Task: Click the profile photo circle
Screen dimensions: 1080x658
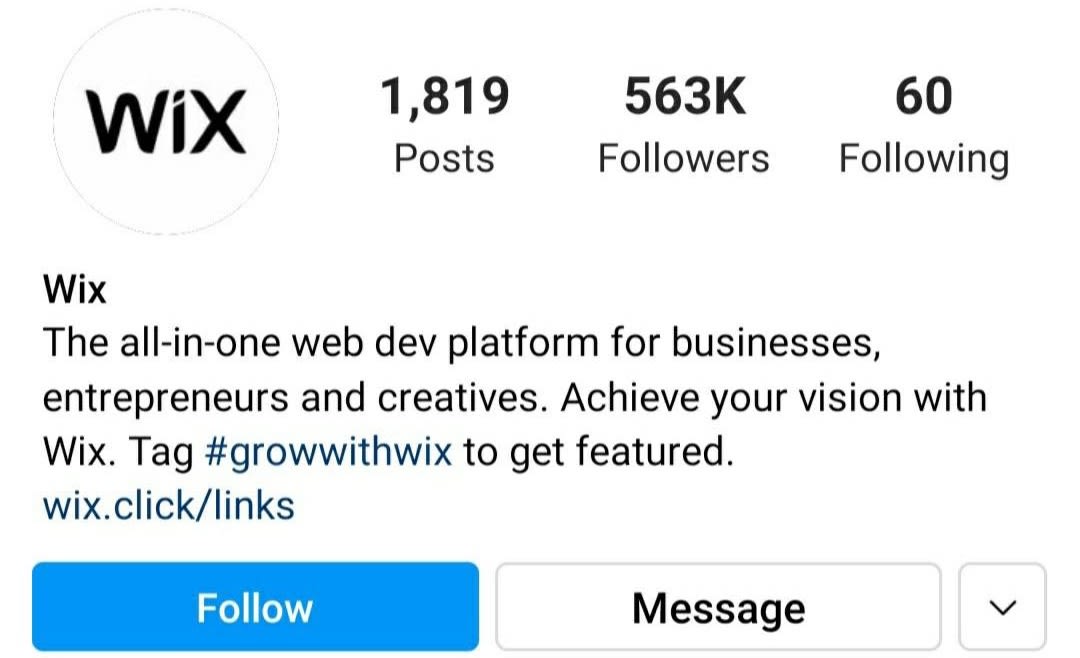Action: coord(167,120)
